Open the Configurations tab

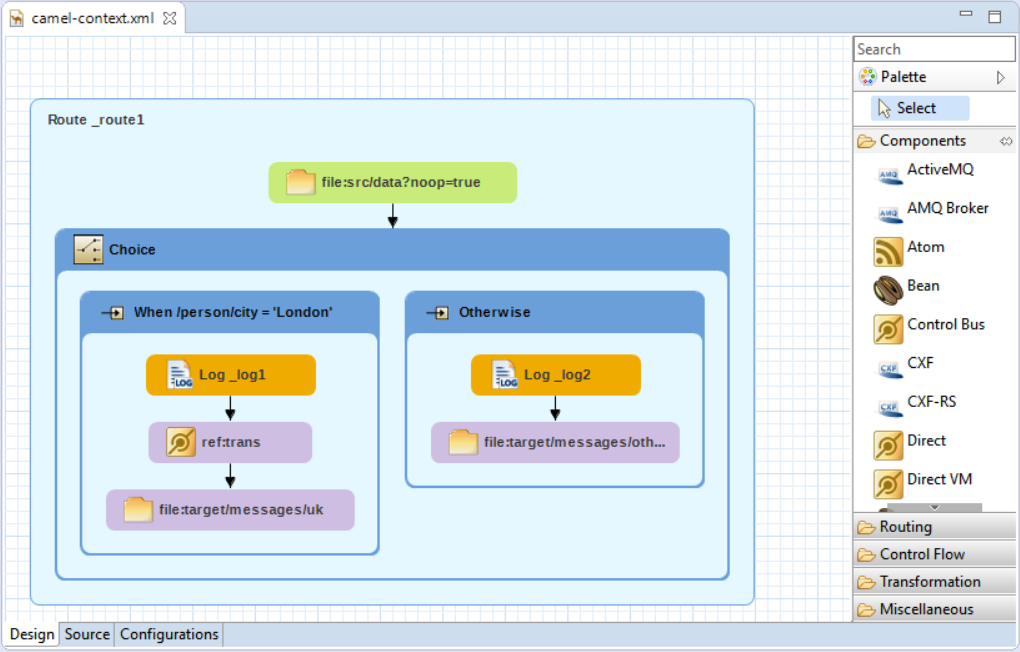coord(169,634)
